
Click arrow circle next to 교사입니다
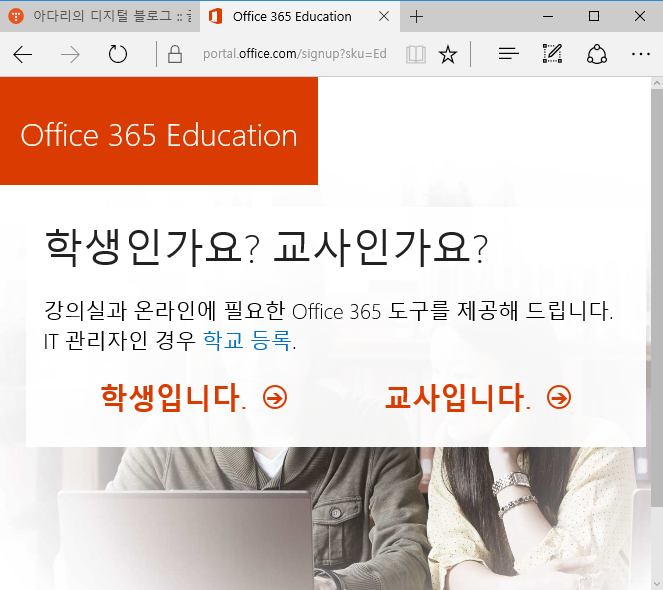tap(559, 398)
